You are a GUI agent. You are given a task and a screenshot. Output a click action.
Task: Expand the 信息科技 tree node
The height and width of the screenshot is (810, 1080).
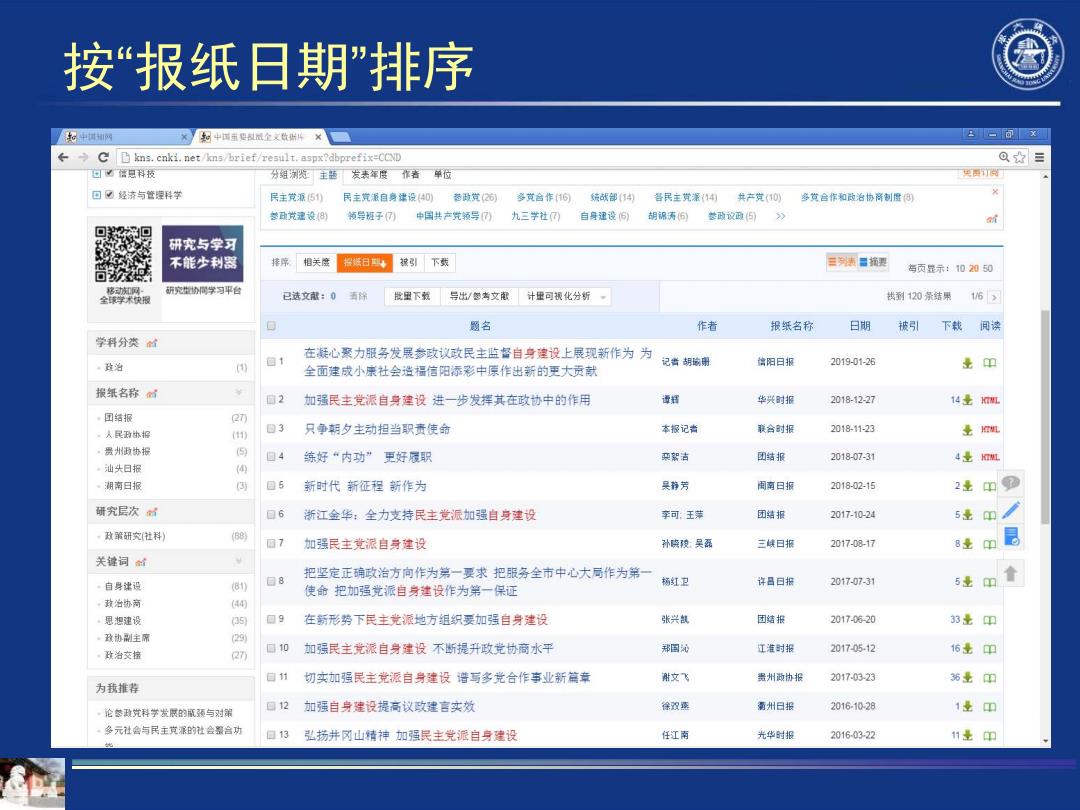tap(96, 174)
